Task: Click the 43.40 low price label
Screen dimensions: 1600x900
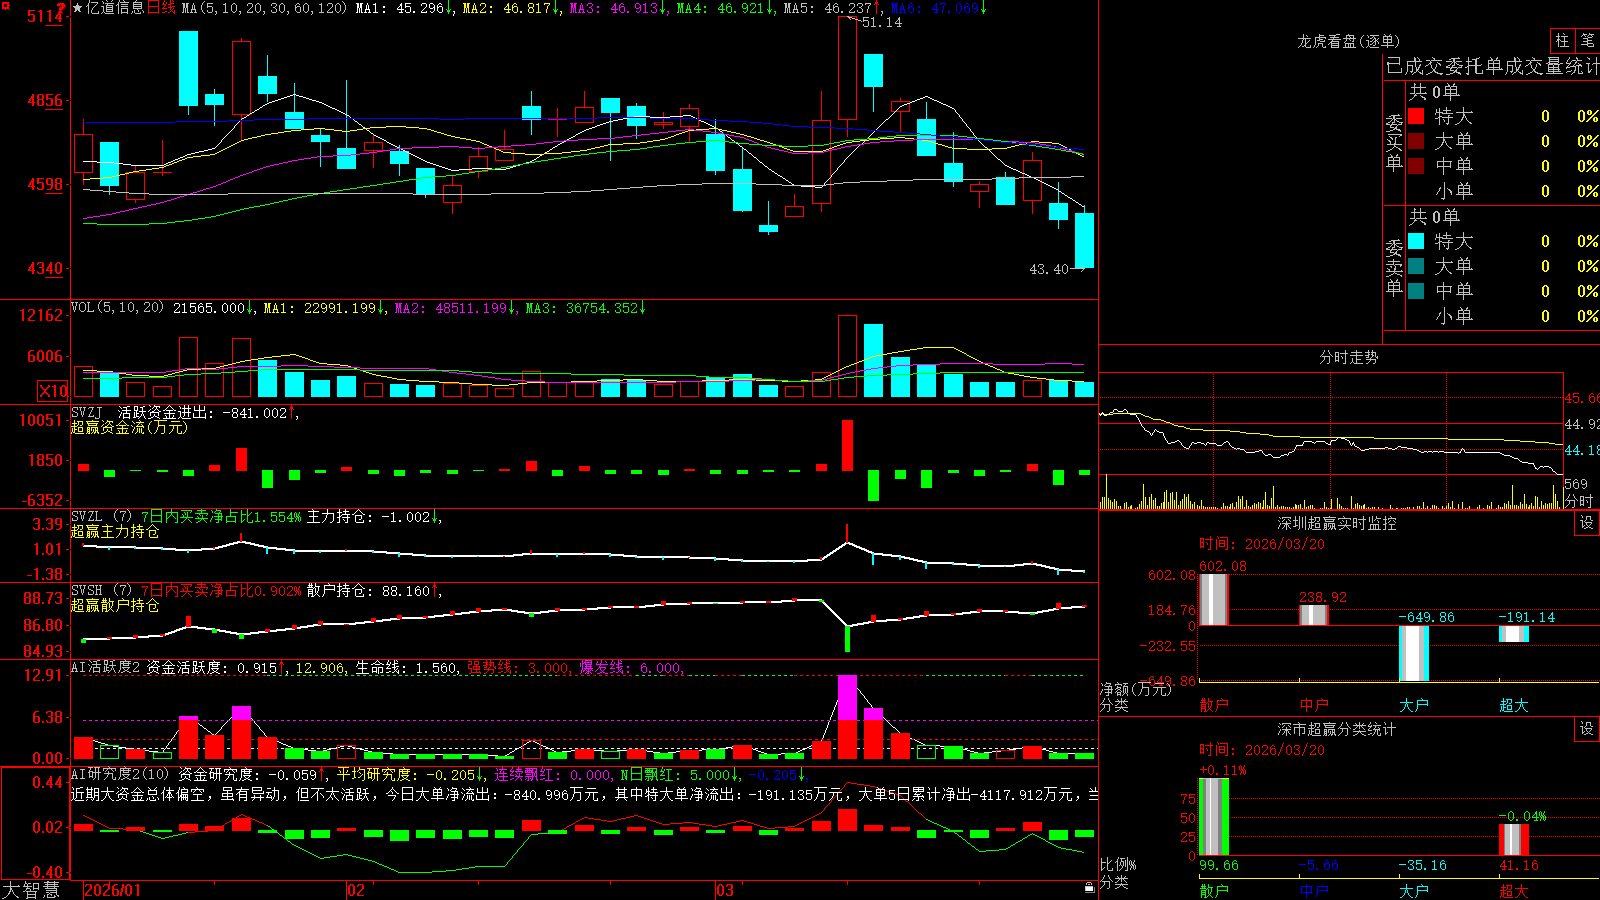Action: (x=1049, y=269)
